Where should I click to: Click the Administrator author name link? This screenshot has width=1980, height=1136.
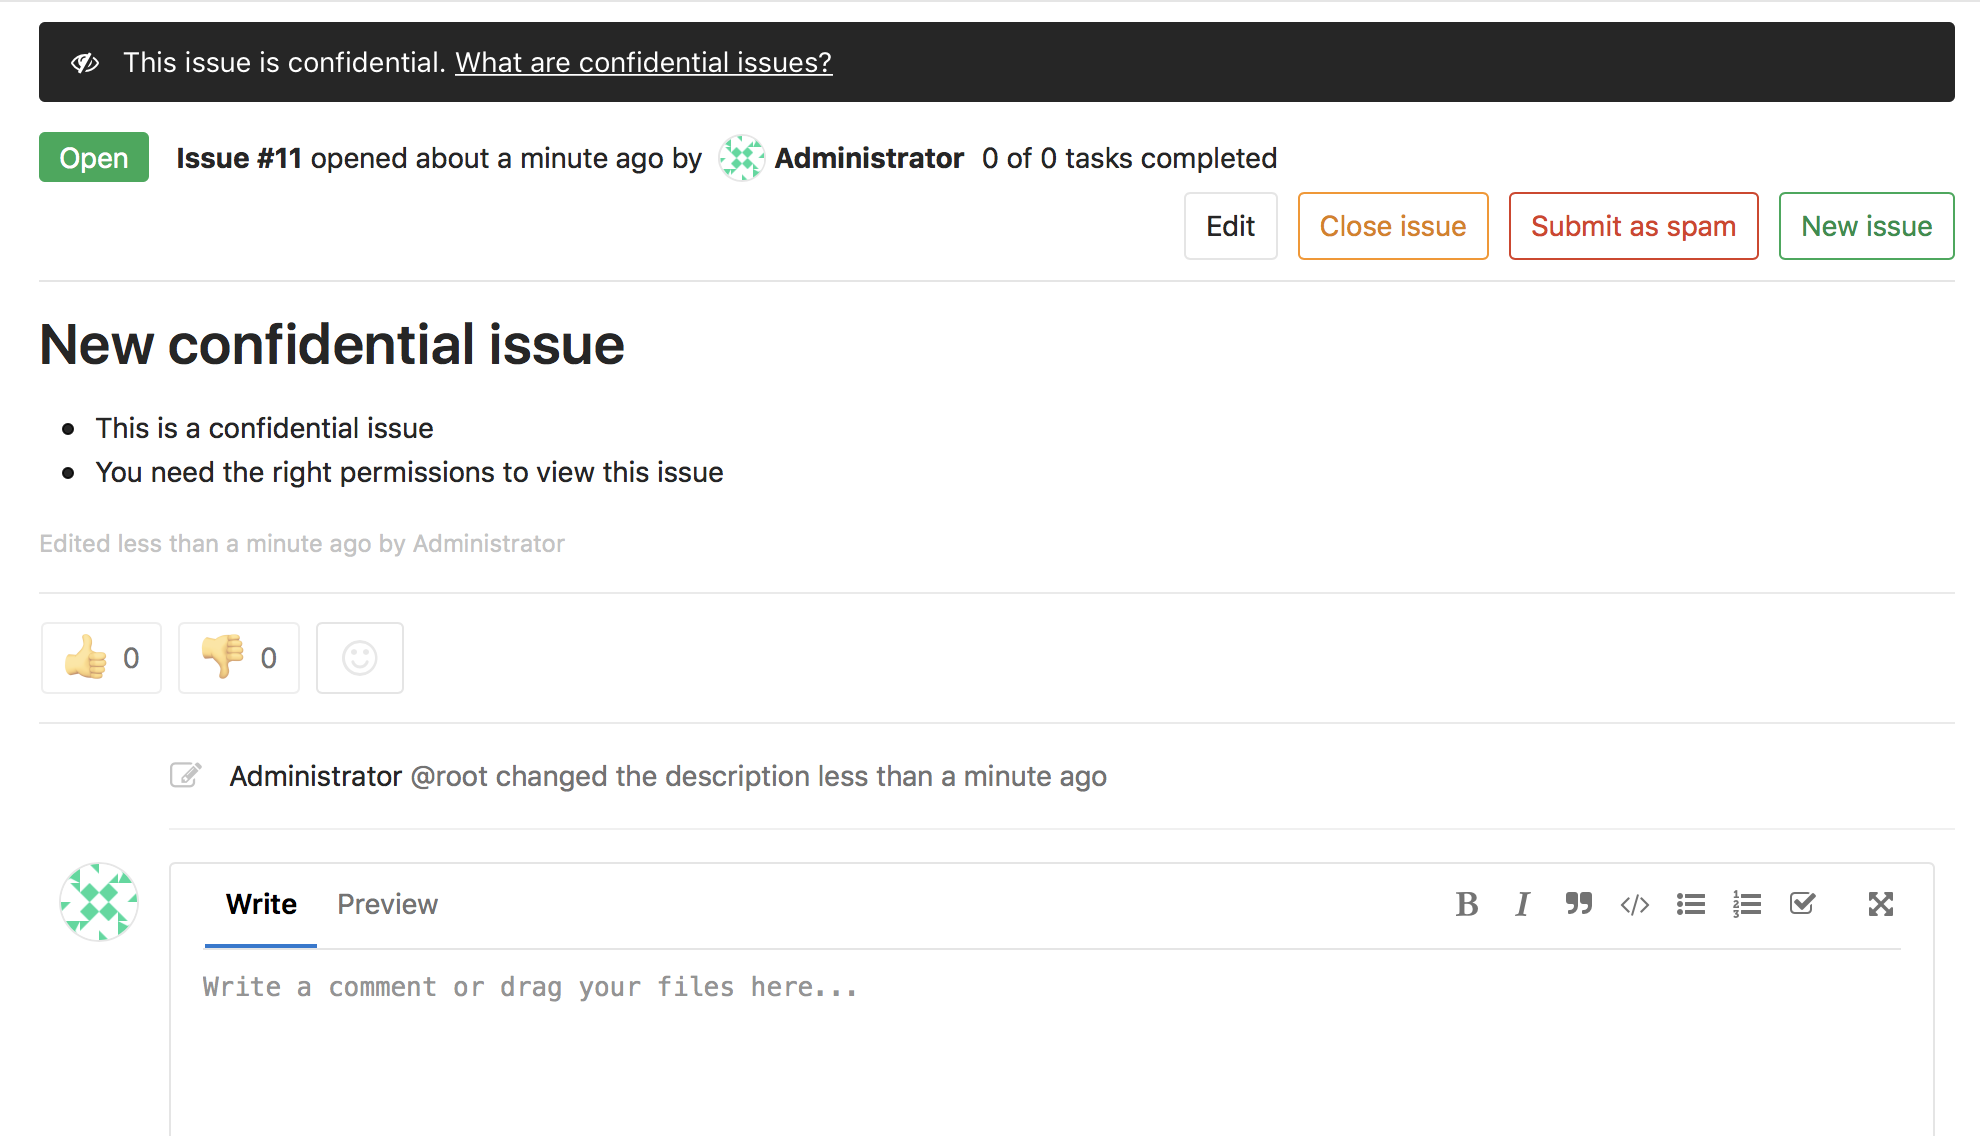868,158
